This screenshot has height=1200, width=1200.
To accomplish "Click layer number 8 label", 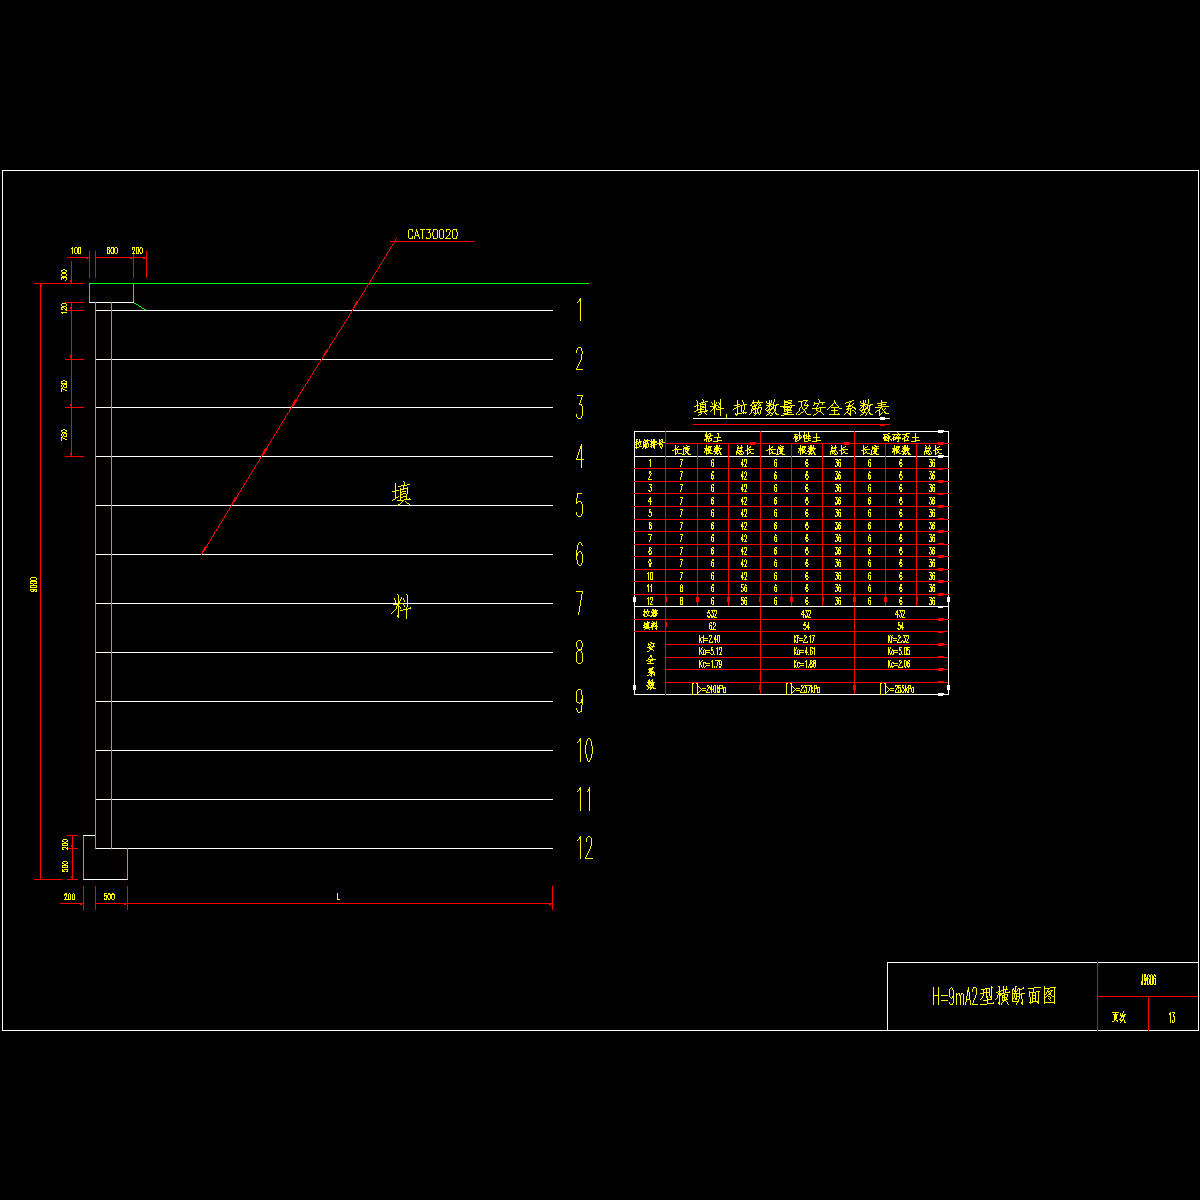I will (579, 652).
